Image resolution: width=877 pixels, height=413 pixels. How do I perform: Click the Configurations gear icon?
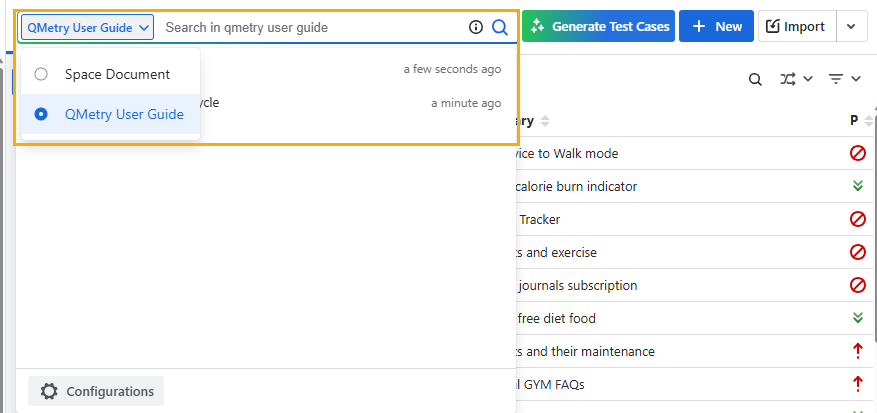(x=49, y=391)
